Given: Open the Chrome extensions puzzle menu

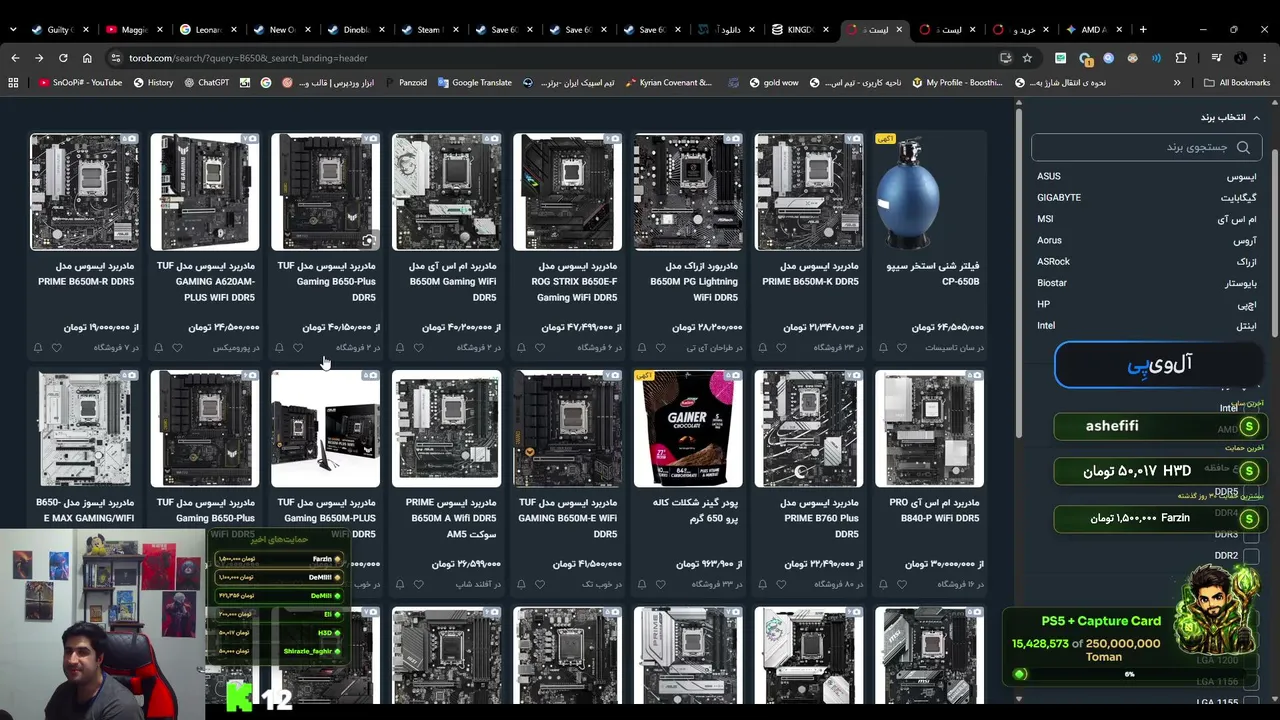Looking at the screenshot, I should 1181,58.
